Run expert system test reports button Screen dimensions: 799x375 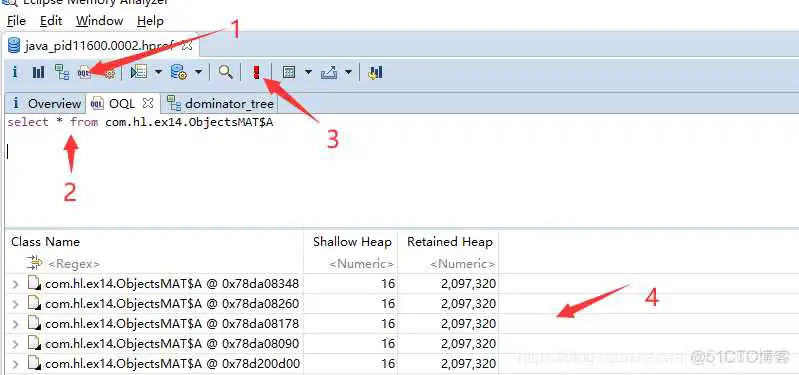pos(139,72)
